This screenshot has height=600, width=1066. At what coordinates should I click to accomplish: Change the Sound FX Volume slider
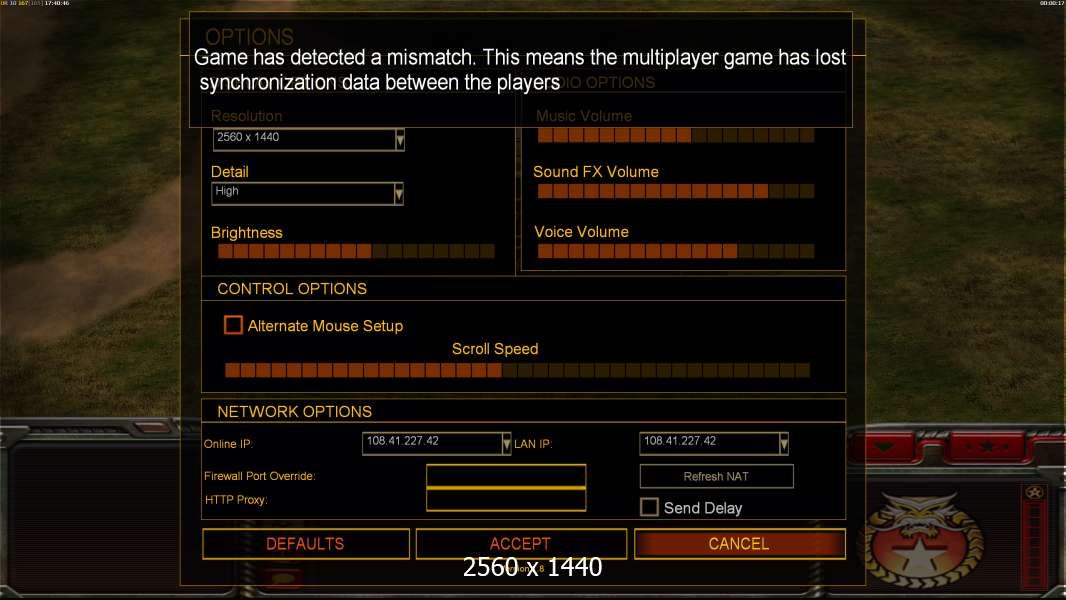676,192
